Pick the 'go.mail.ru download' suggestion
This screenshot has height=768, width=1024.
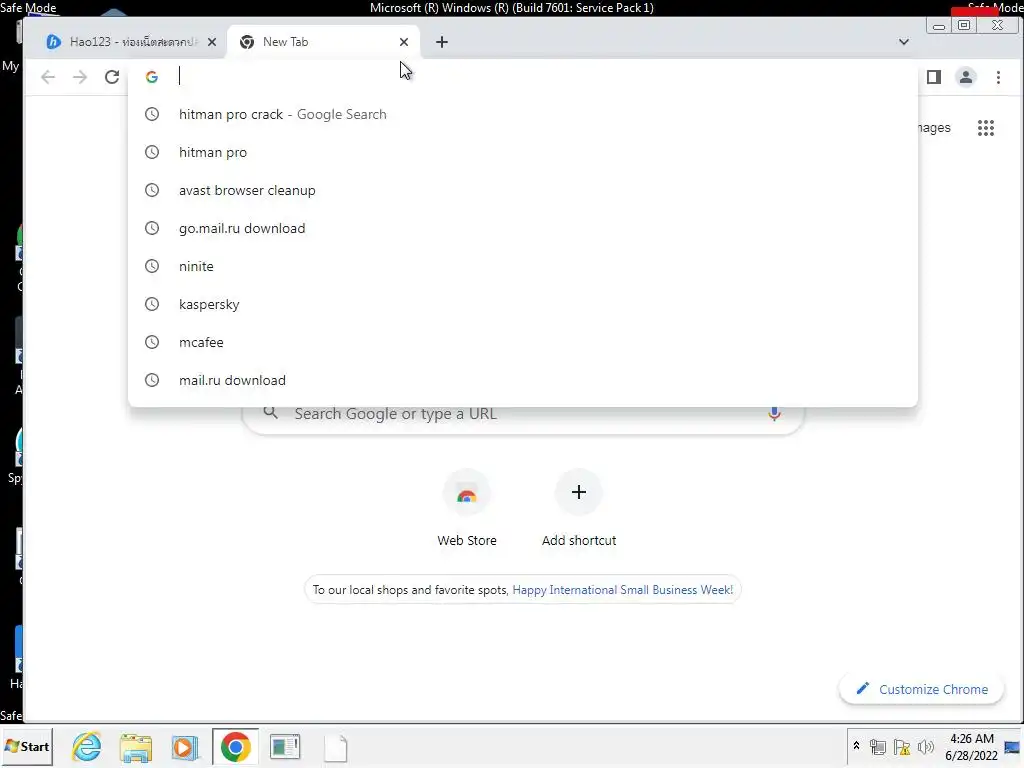(522, 228)
